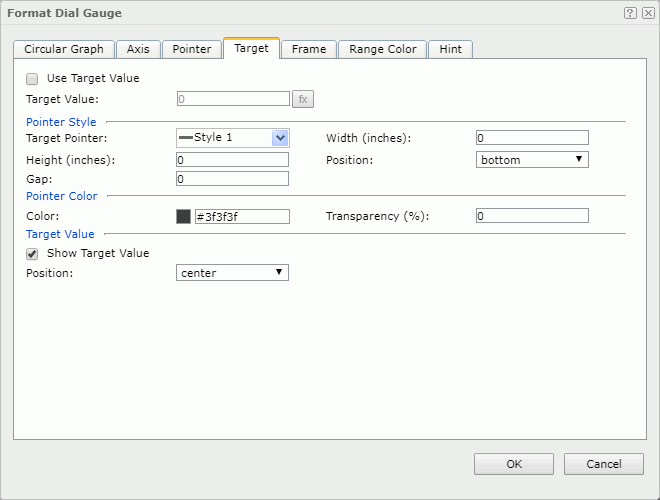Click the Pointer Color section heading
Image resolution: width=660 pixels, height=500 pixels.
click(62, 196)
